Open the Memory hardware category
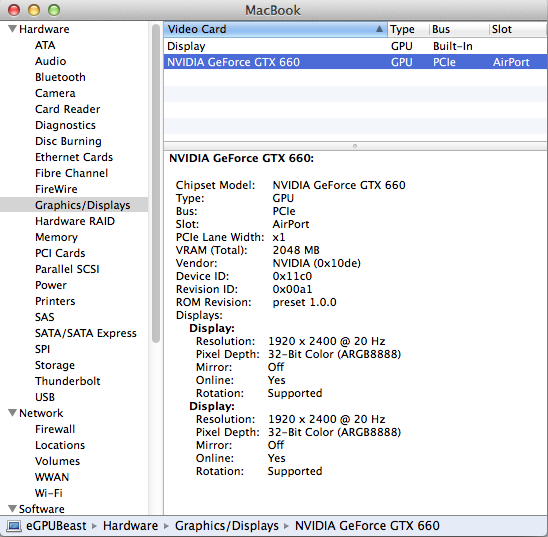This screenshot has width=548, height=537. coord(56,237)
